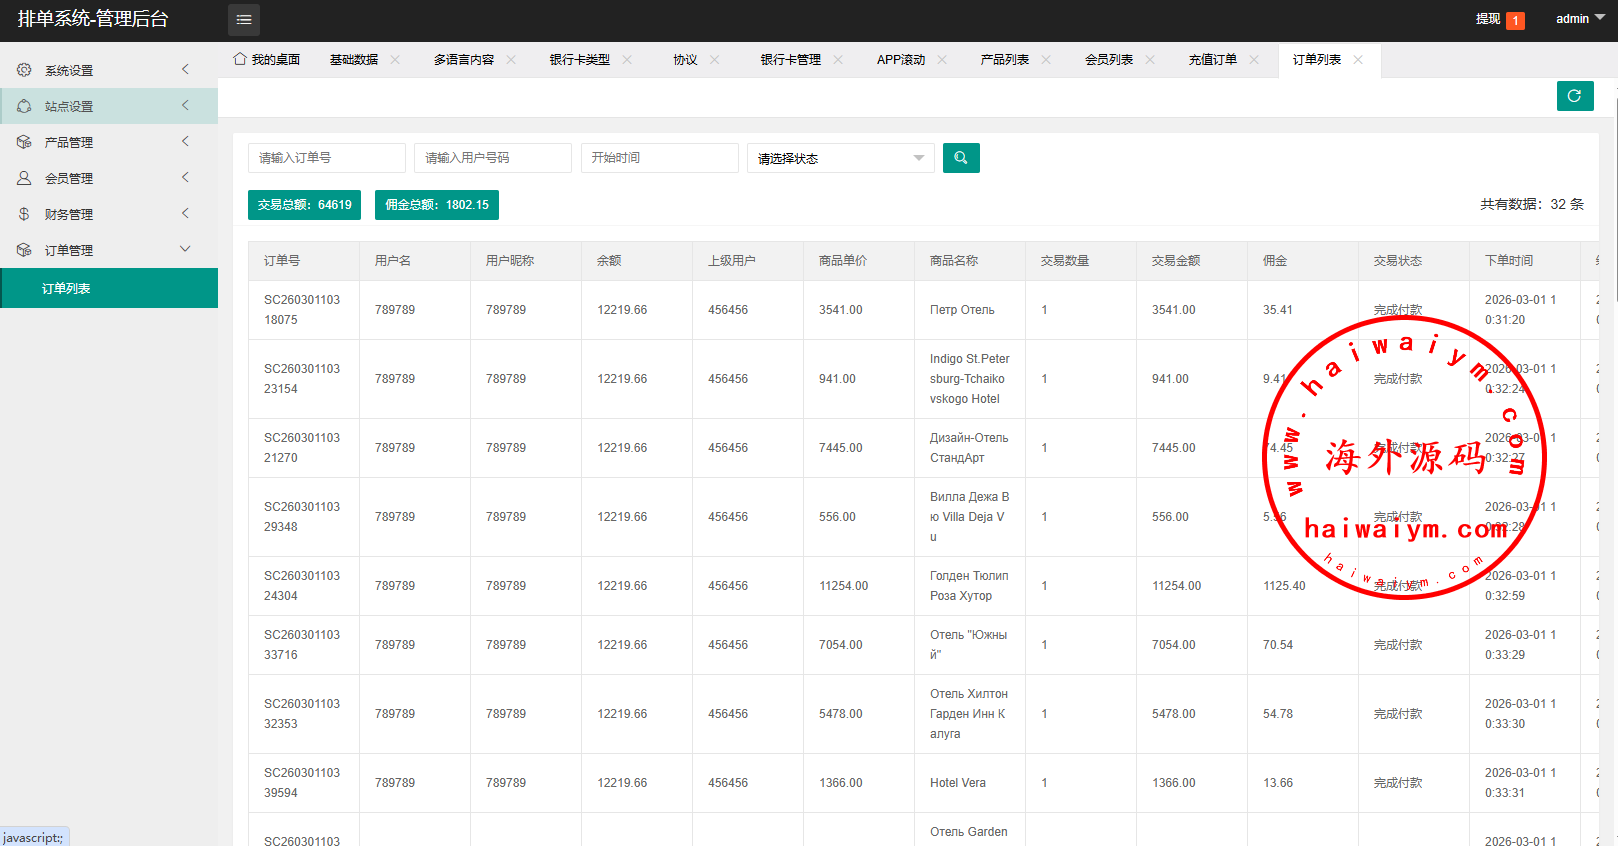The height and width of the screenshot is (846, 1618).
Task: Toggle the sidebar collapse hamburger icon
Action: pyautogui.click(x=244, y=20)
